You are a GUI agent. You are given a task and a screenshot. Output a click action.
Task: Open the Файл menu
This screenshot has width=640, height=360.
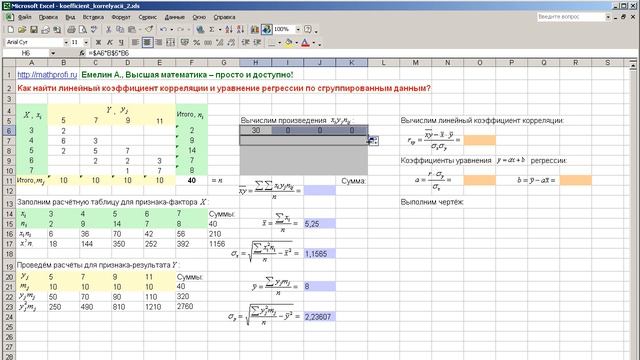click(x=24, y=17)
